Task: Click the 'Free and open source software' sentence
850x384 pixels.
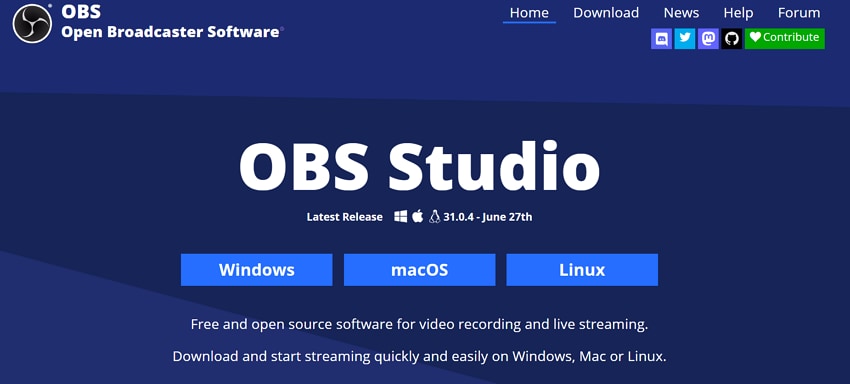Action: click(x=420, y=325)
